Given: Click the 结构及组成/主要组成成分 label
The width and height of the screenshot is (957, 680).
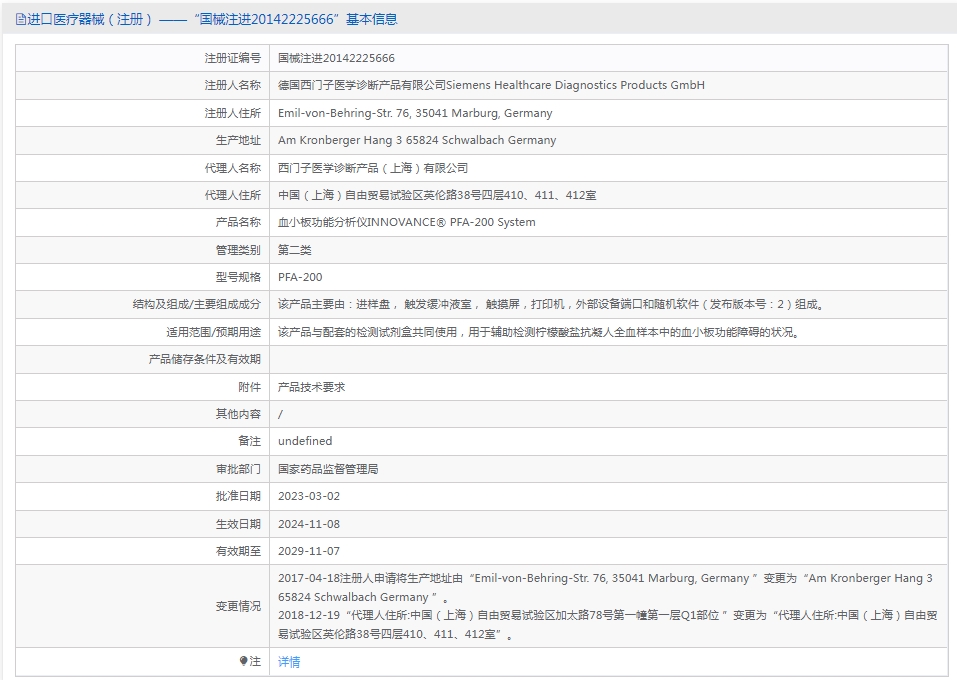Looking at the screenshot, I should pos(197,304).
